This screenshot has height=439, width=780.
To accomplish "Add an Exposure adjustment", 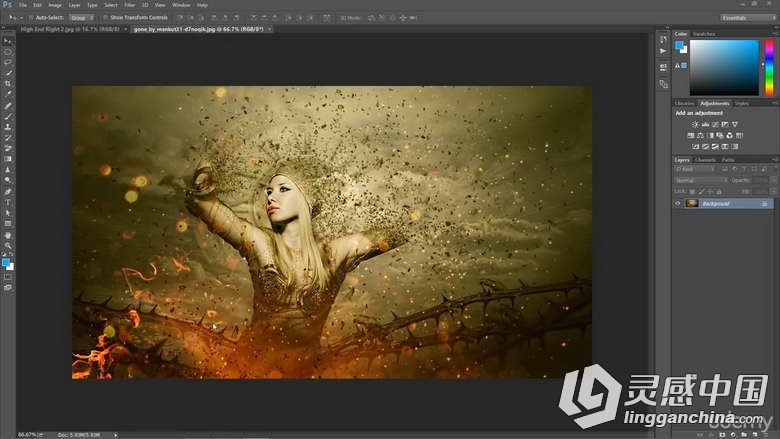I will click(725, 124).
